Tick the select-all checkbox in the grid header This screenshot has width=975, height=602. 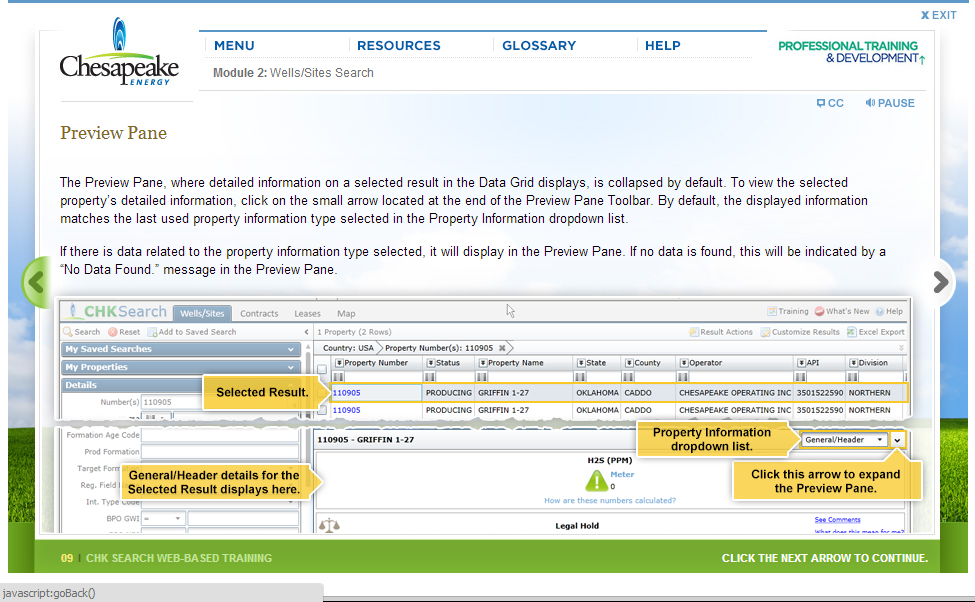(x=321, y=369)
